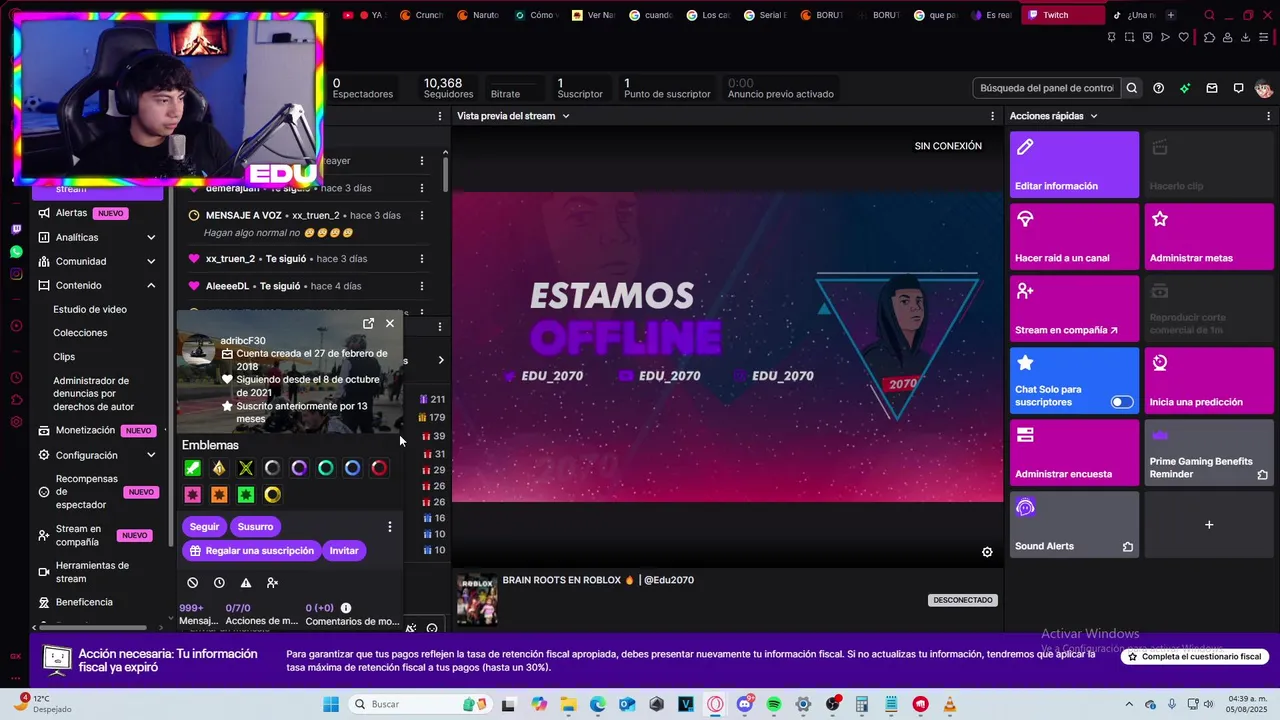Click the unmod user icon in user card

coord(272,582)
